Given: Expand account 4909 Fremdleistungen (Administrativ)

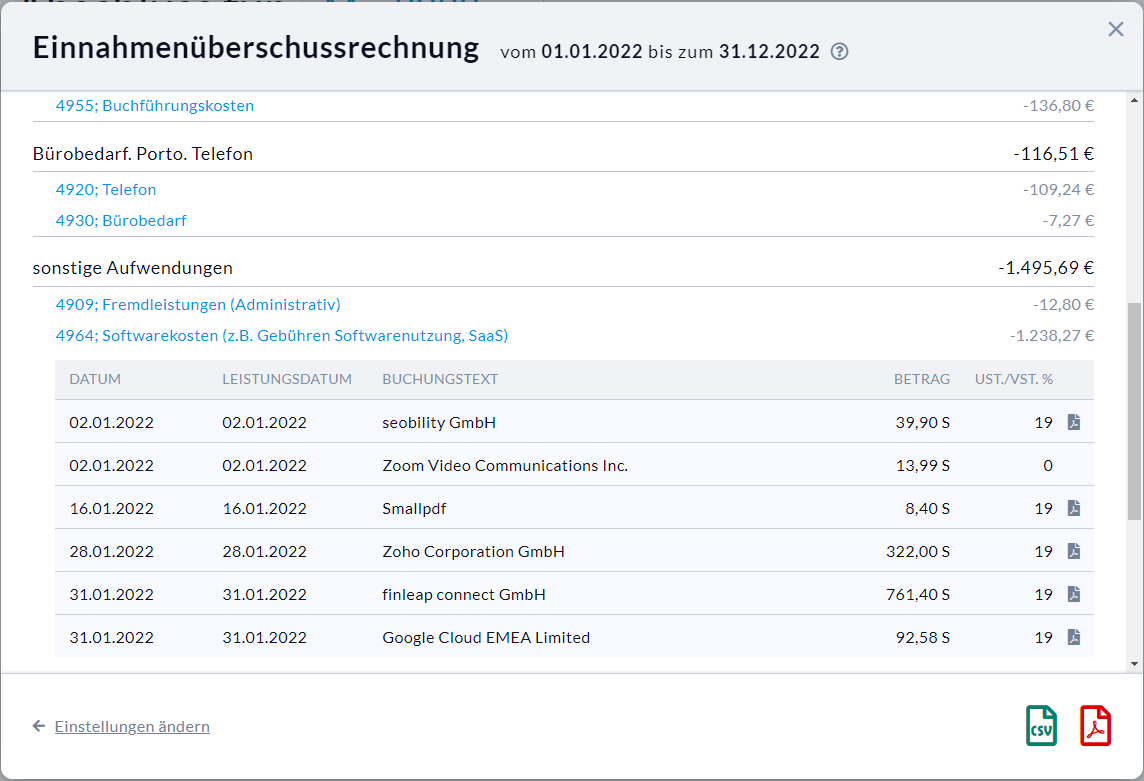Looking at the screenshot, I should [x=198, y=305].
